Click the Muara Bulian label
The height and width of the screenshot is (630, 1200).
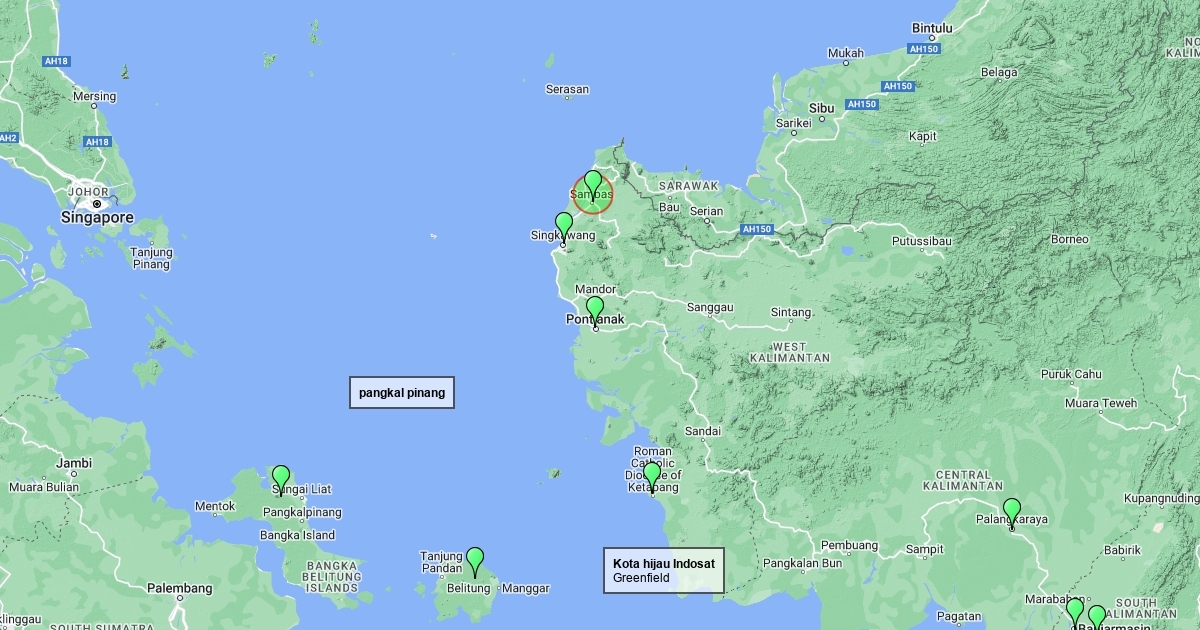coord(43,487)
